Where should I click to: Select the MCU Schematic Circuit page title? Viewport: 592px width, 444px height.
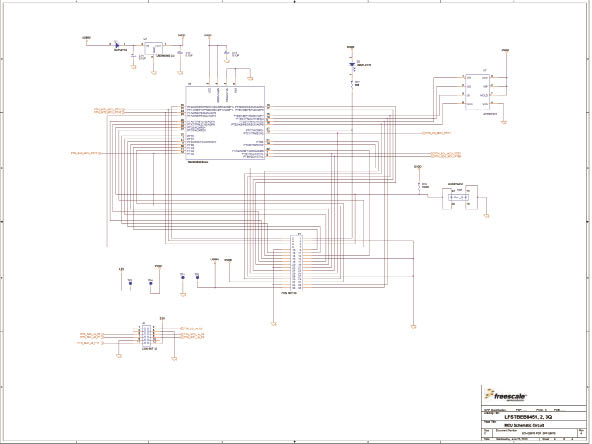coord(523,425)
